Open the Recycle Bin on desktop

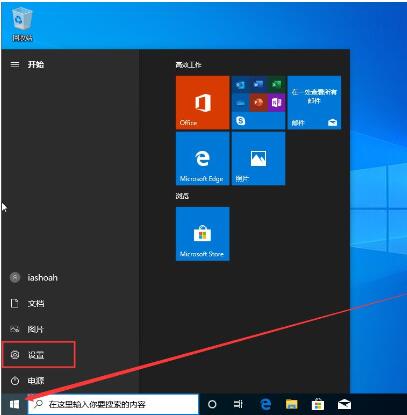pyautogui.click(x=22, y=24)
